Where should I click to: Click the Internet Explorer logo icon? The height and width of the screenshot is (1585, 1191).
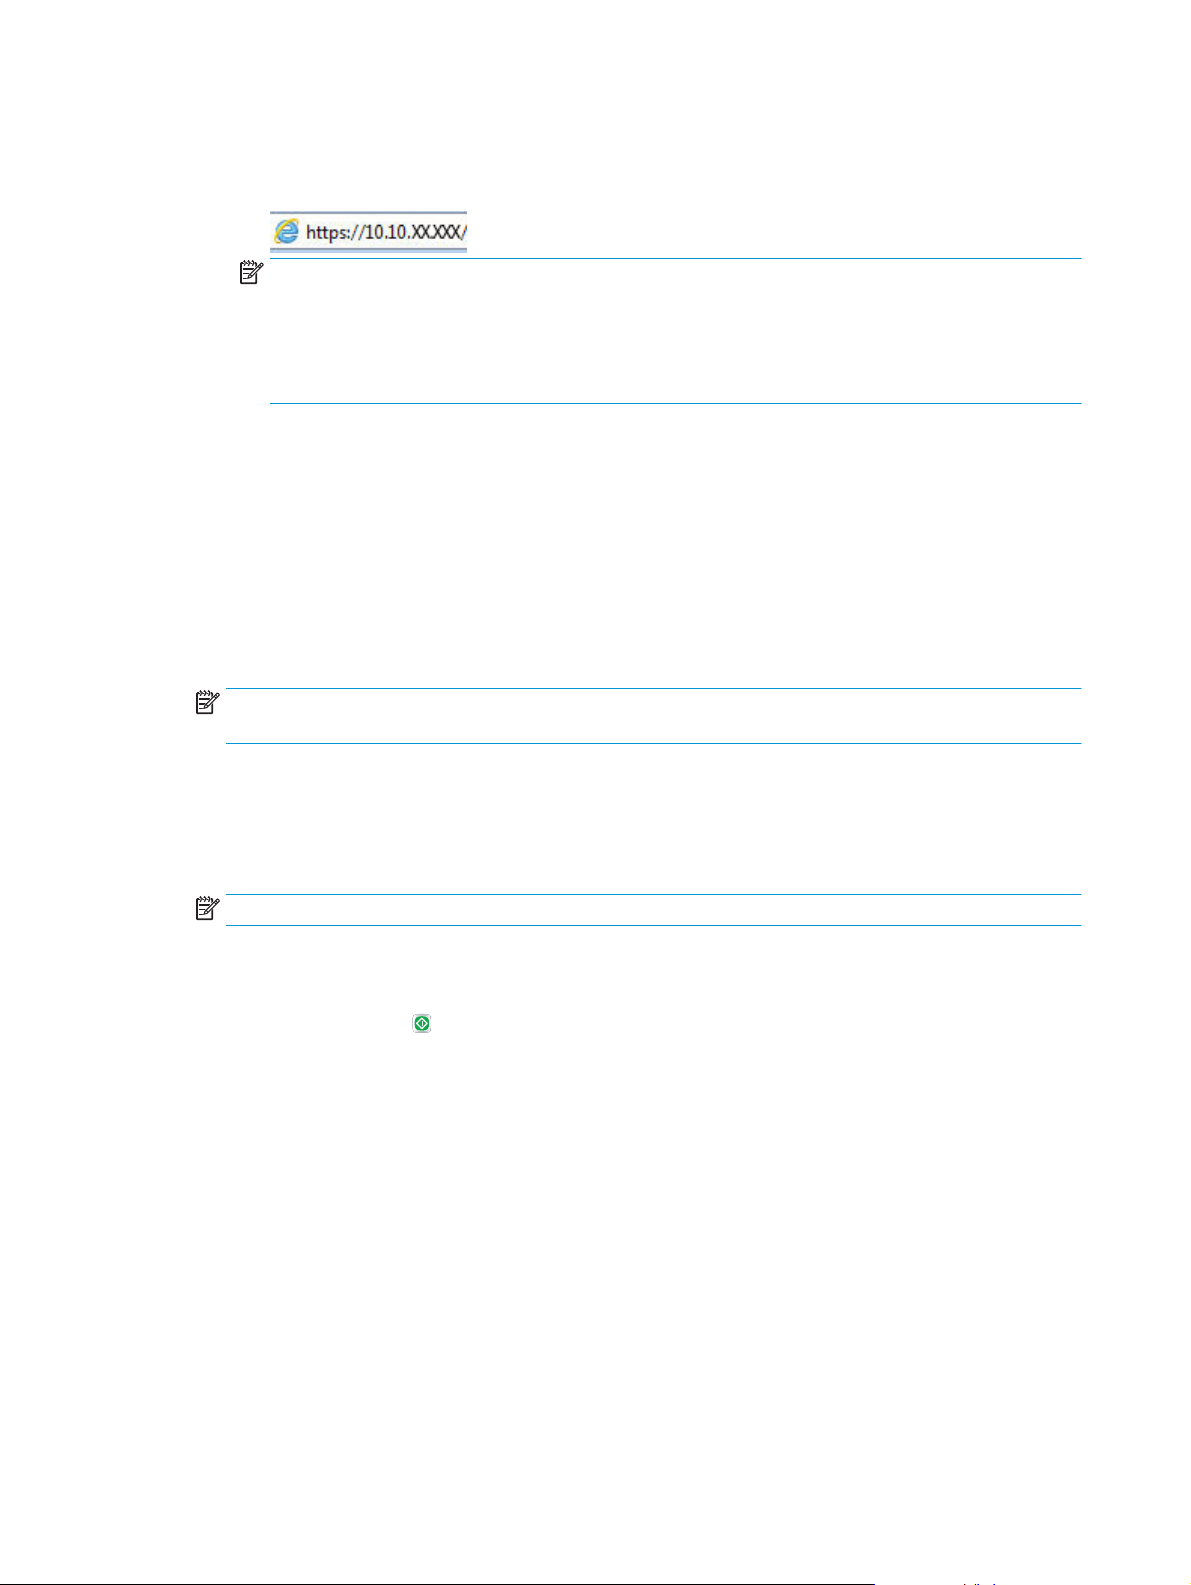(x=286, y=232)
